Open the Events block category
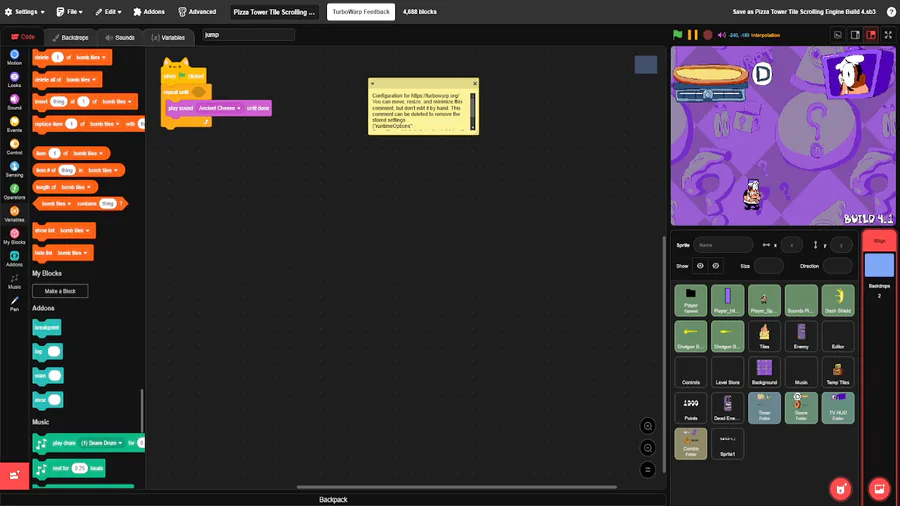 click(x=14, y=124)
